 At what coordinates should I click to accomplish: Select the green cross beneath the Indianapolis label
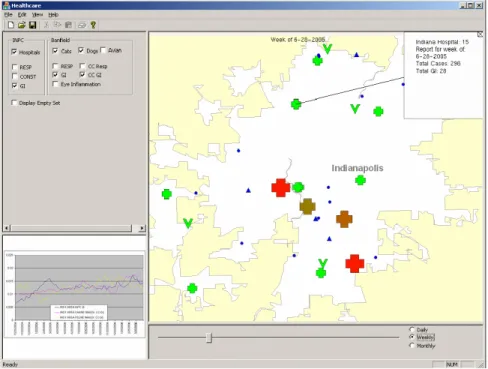pyautogui.click(x=360, y=180)
